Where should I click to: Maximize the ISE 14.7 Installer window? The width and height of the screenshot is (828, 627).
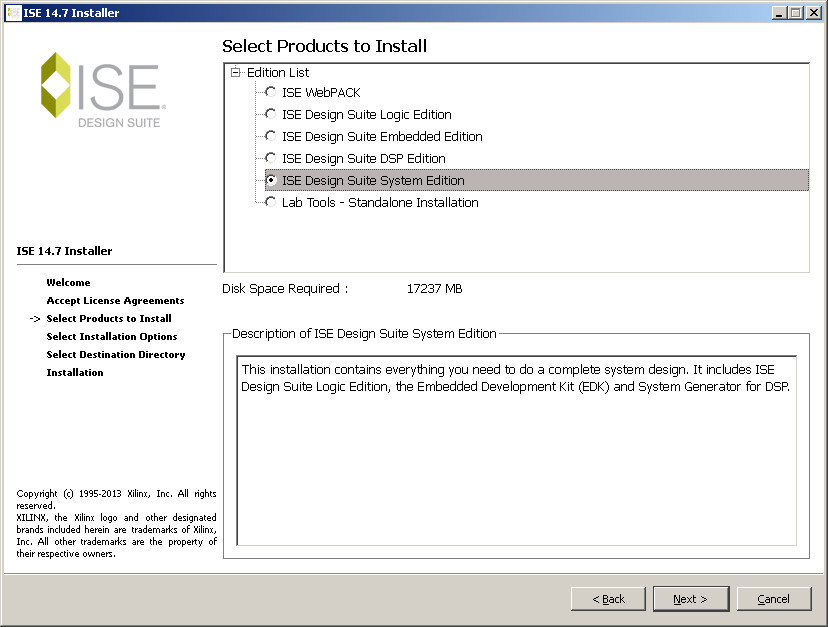coord(795,13)
